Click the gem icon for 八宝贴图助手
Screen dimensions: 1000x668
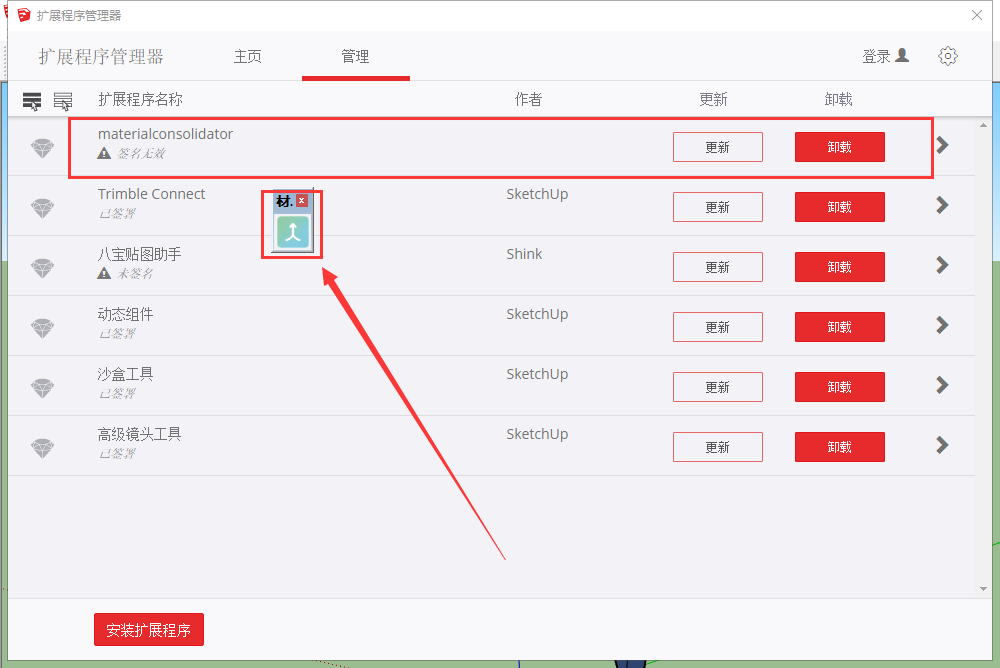(43, 268)
